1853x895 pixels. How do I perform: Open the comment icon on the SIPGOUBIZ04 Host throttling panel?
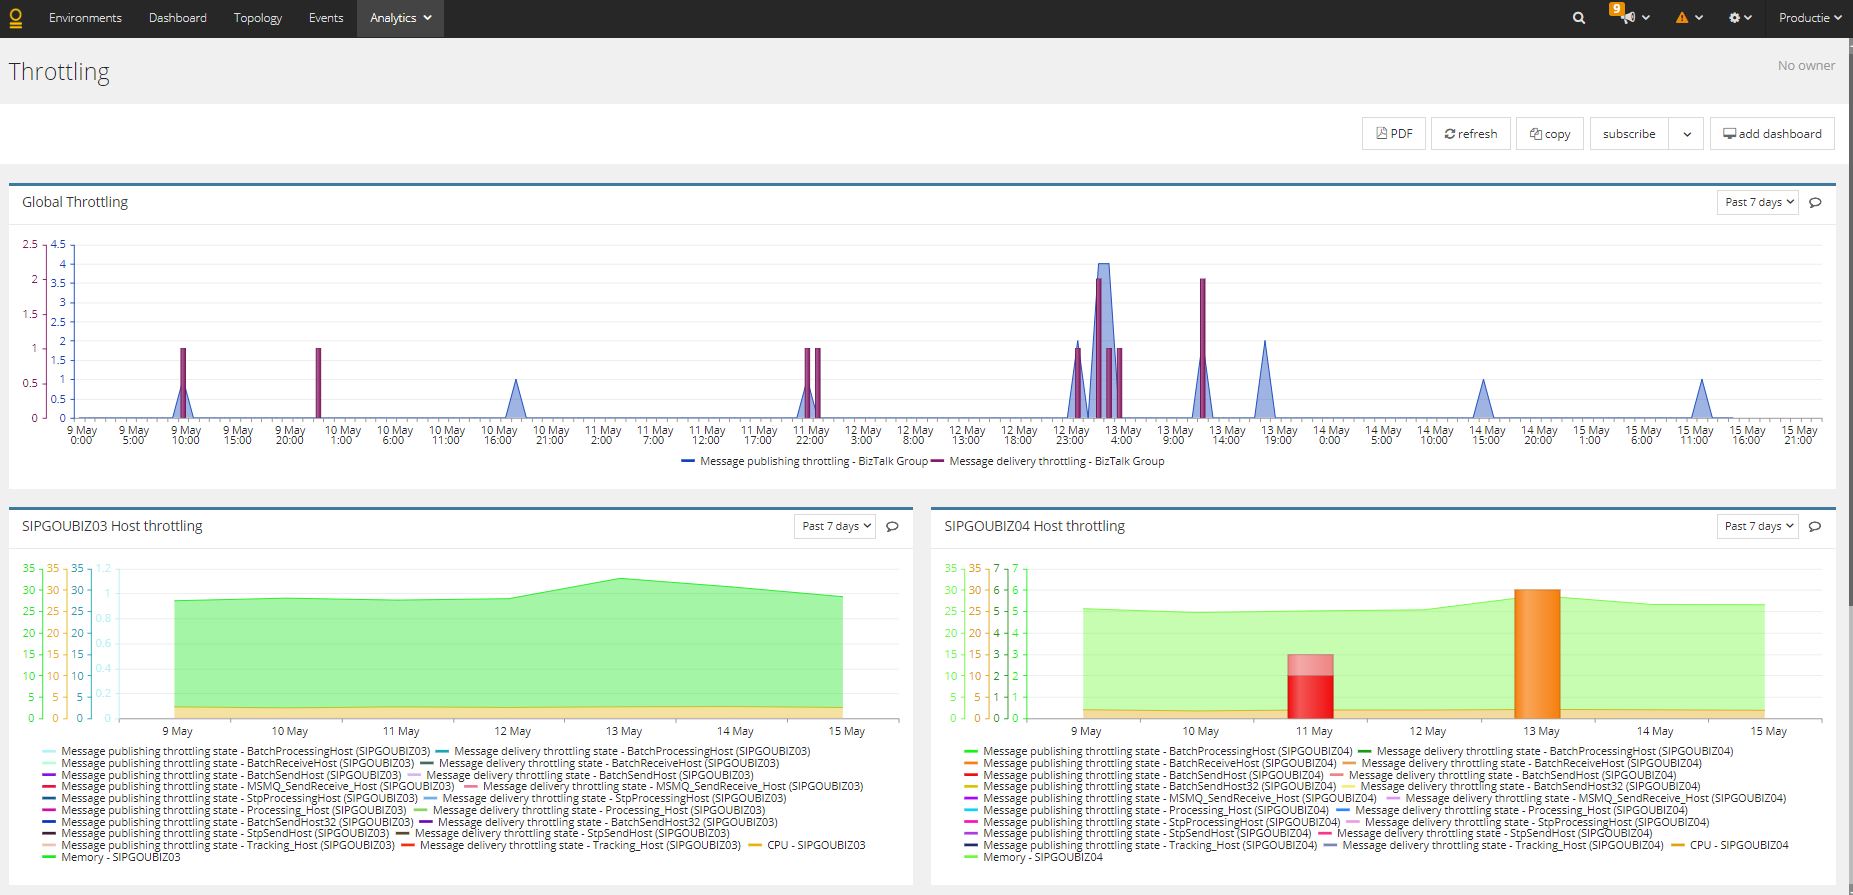tap(1816, 526)
